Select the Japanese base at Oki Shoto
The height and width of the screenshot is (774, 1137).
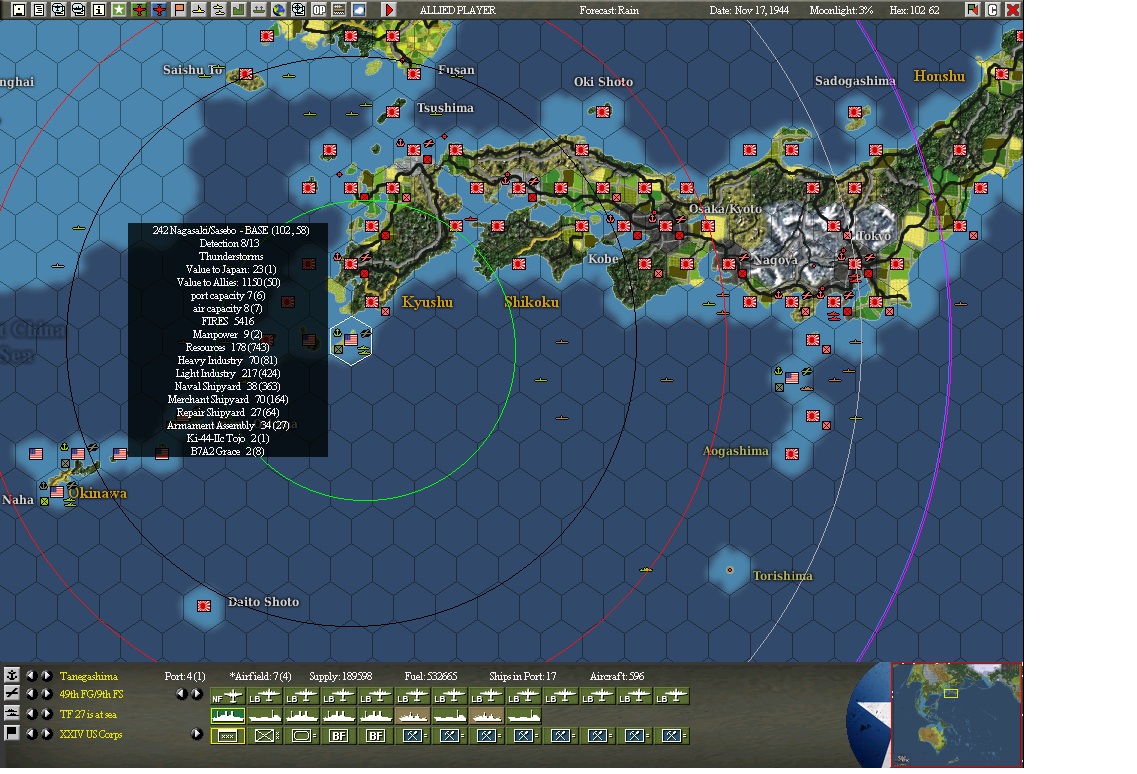click(x=603, y=112)
